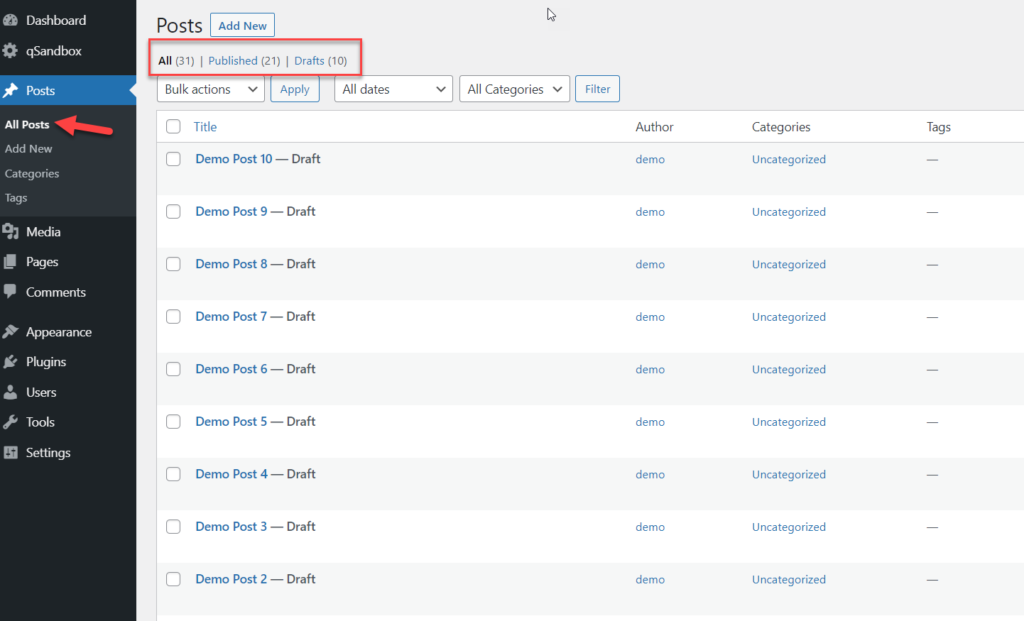This screenshot has width=1024, height=621.
Task: Check the box for Demo Post 3
Action: click(x=173, y=526)
